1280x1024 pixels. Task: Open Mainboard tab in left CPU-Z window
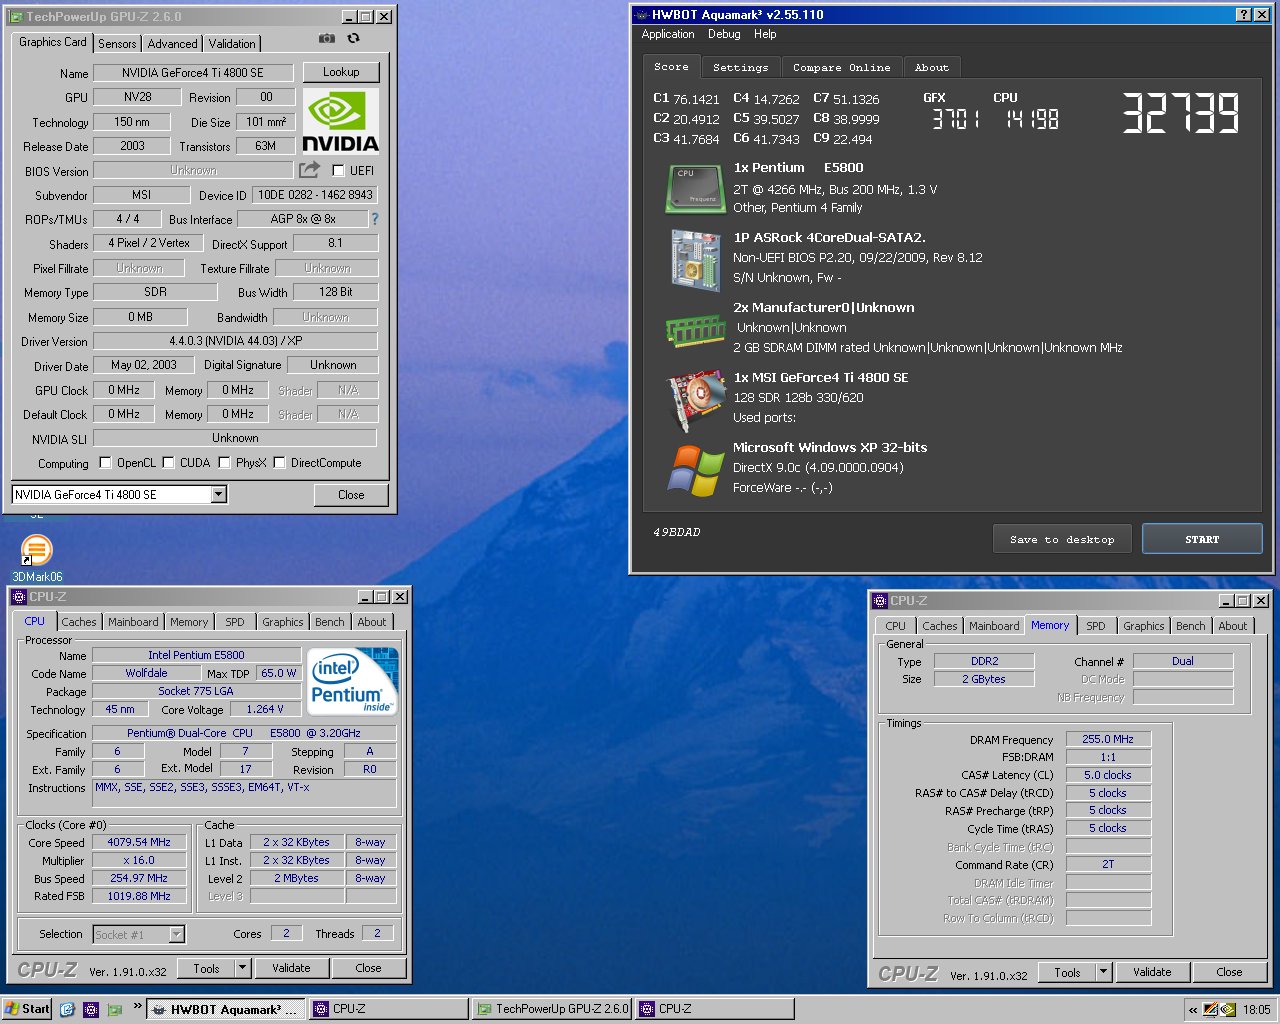click(133, 622)
